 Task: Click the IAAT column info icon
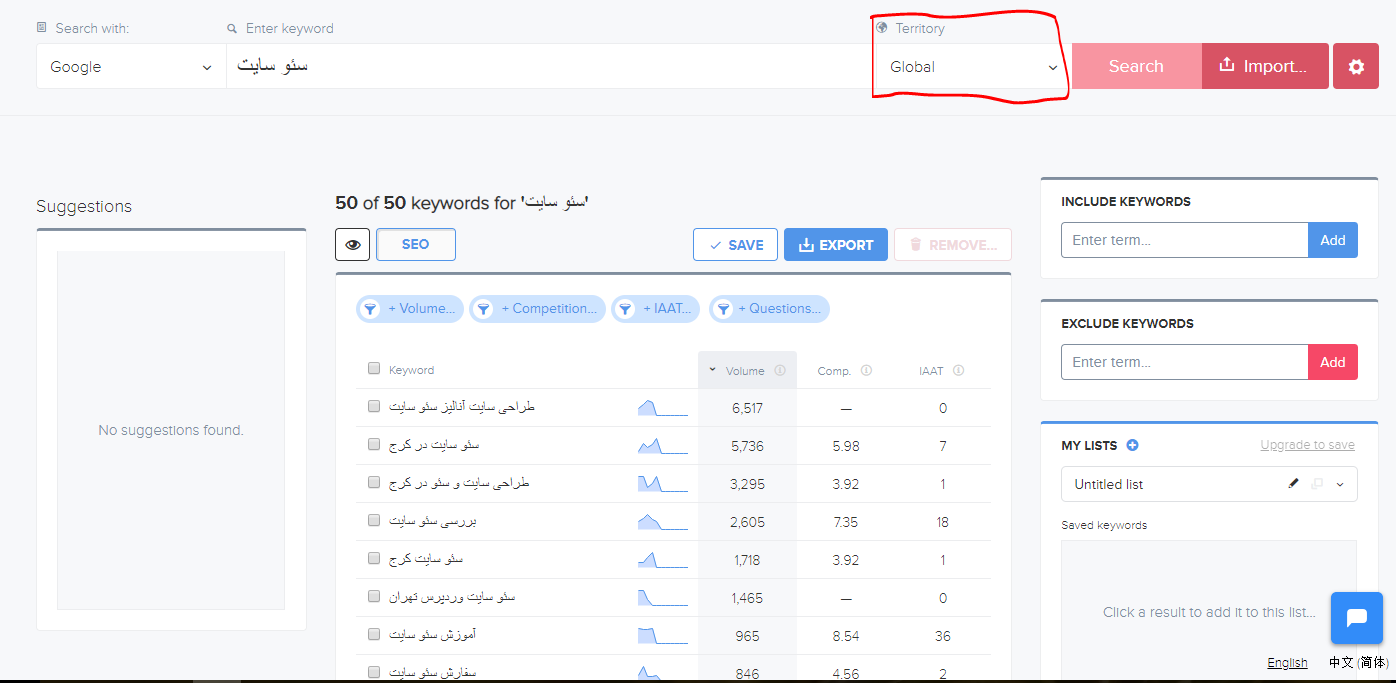coord(958,371)
